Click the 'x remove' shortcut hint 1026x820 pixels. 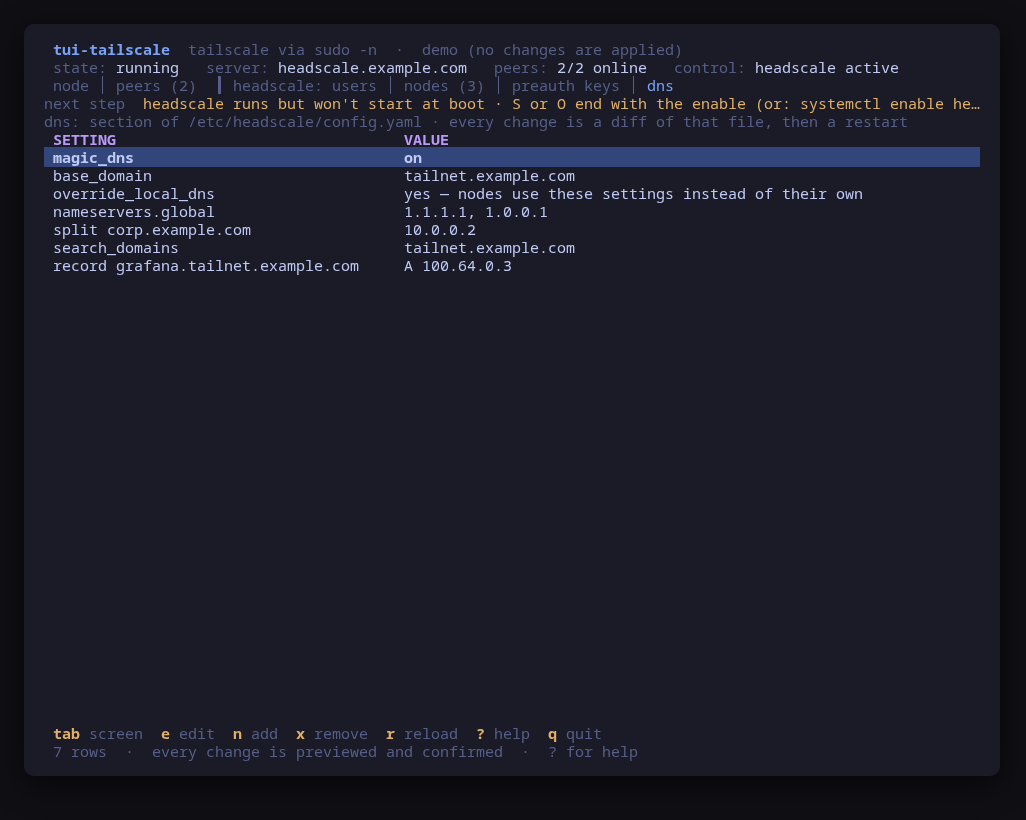pyautogui.click(x=332, y=734)
